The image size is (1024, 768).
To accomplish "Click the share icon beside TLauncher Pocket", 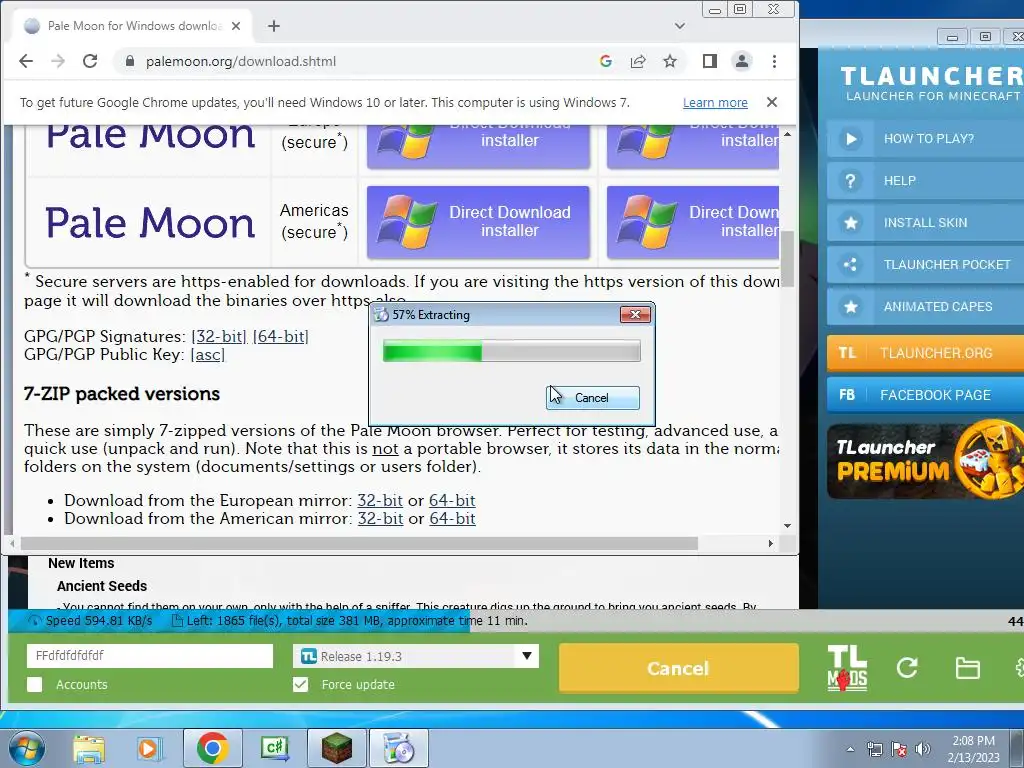I will 850,264.
